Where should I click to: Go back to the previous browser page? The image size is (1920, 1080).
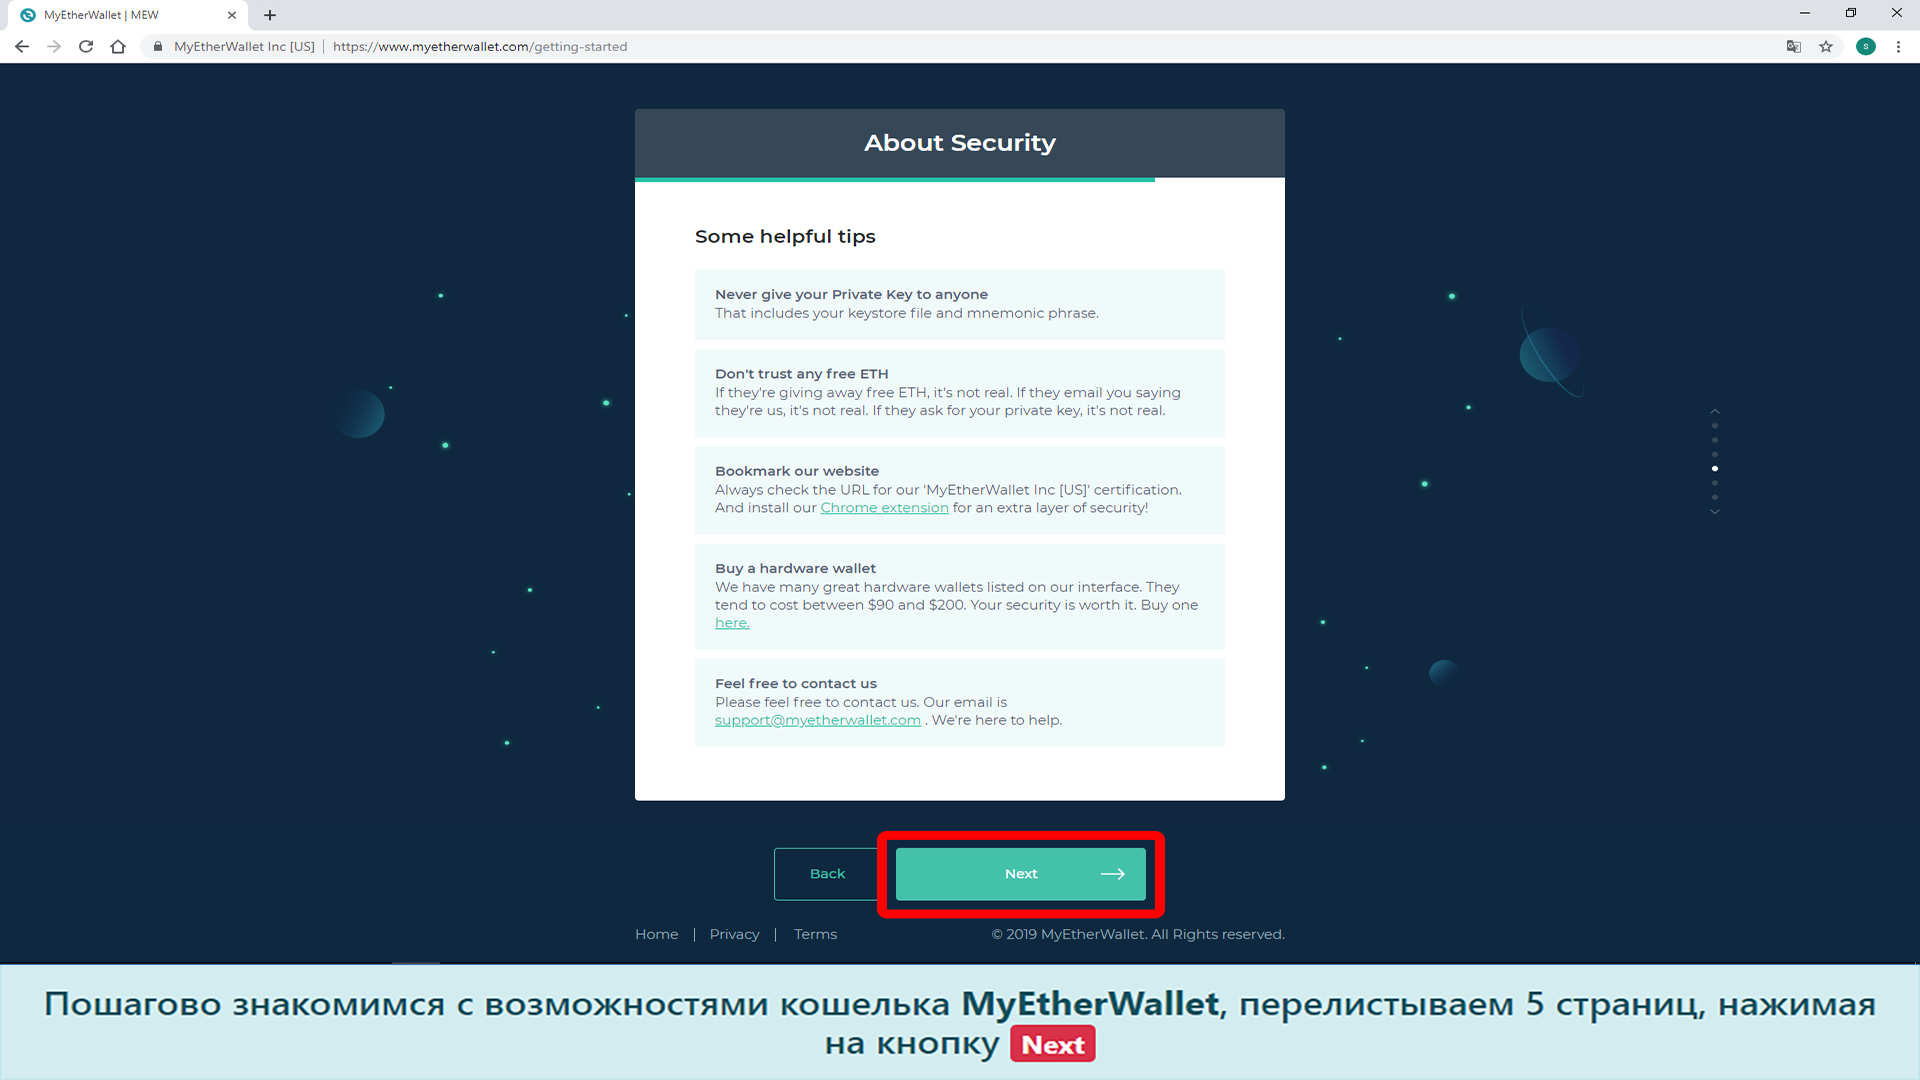[22, 46]
